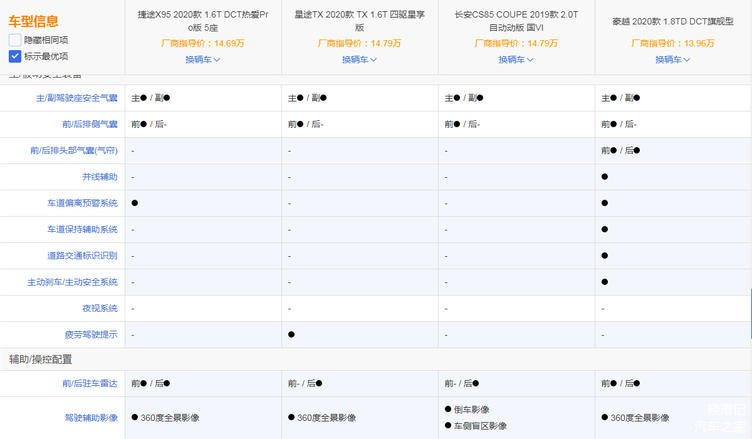752x439 pixels.
Task: Click 捷途X95 车道偏离预警系统 dot
Action: click(135, 203)
